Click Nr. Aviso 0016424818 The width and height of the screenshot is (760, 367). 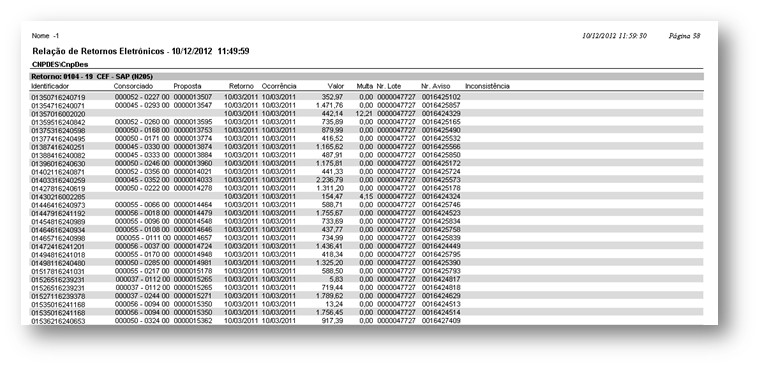[441, 287]
